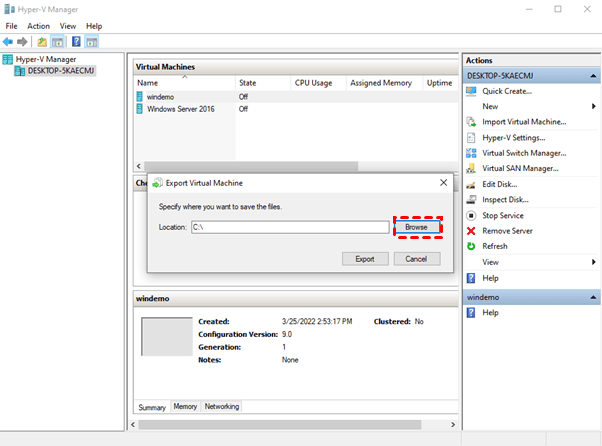Sort by Uptime column header
Screen dimensions: 602x446
coord(440,83)
